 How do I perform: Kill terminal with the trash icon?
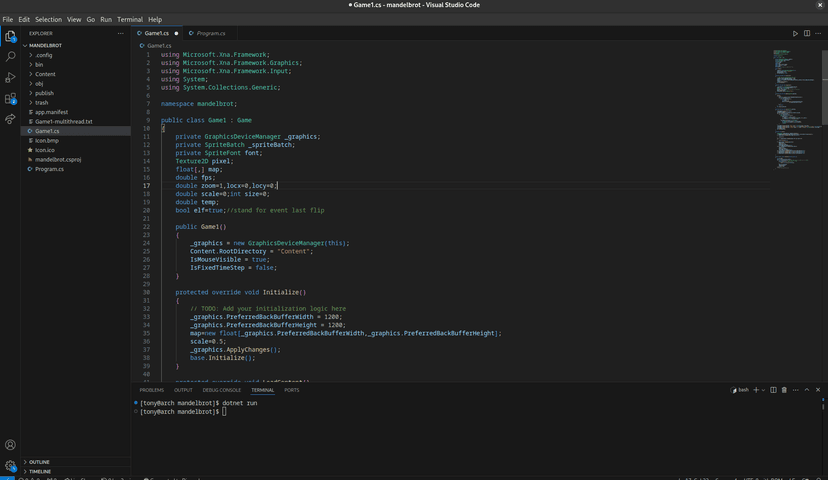pos(784,389)
